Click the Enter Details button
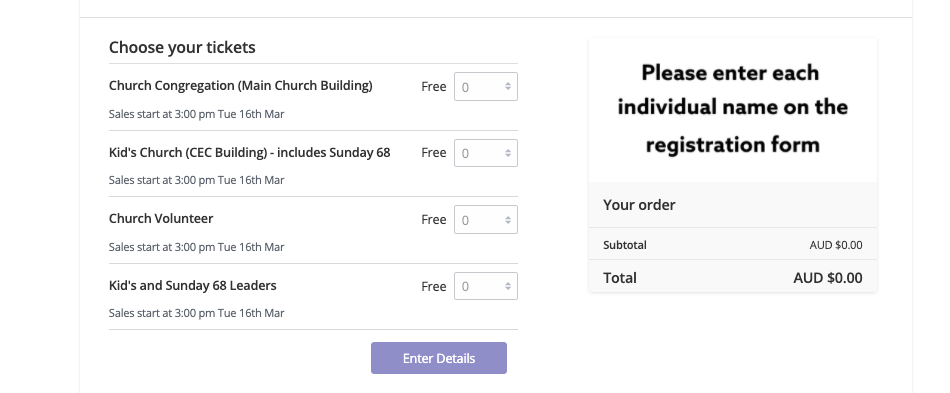This screenshot has width=950, height=393. 439,358
